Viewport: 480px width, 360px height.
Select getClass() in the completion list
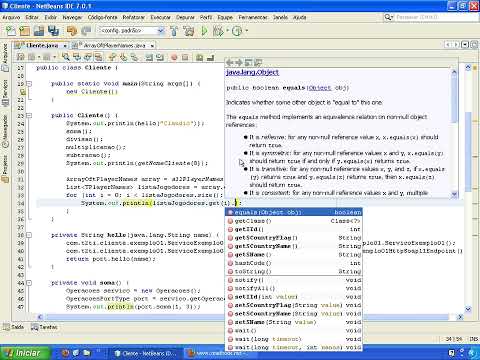(294, 221)
